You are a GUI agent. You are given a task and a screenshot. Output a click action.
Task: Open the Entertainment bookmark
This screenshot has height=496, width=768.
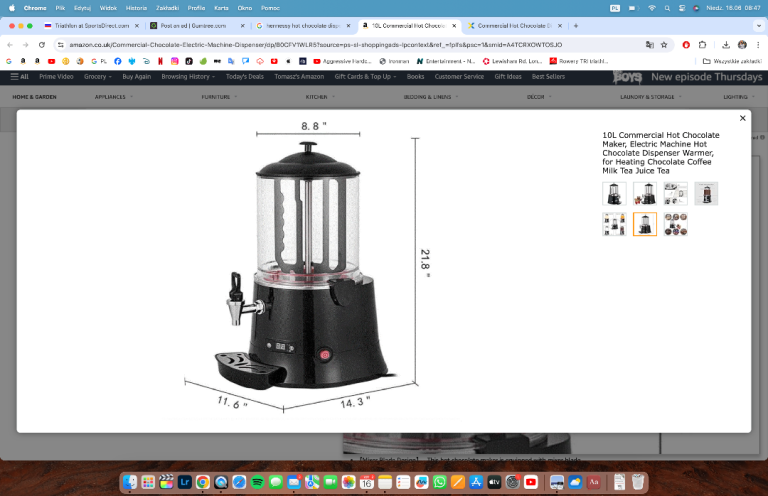[x=446, y=61]
